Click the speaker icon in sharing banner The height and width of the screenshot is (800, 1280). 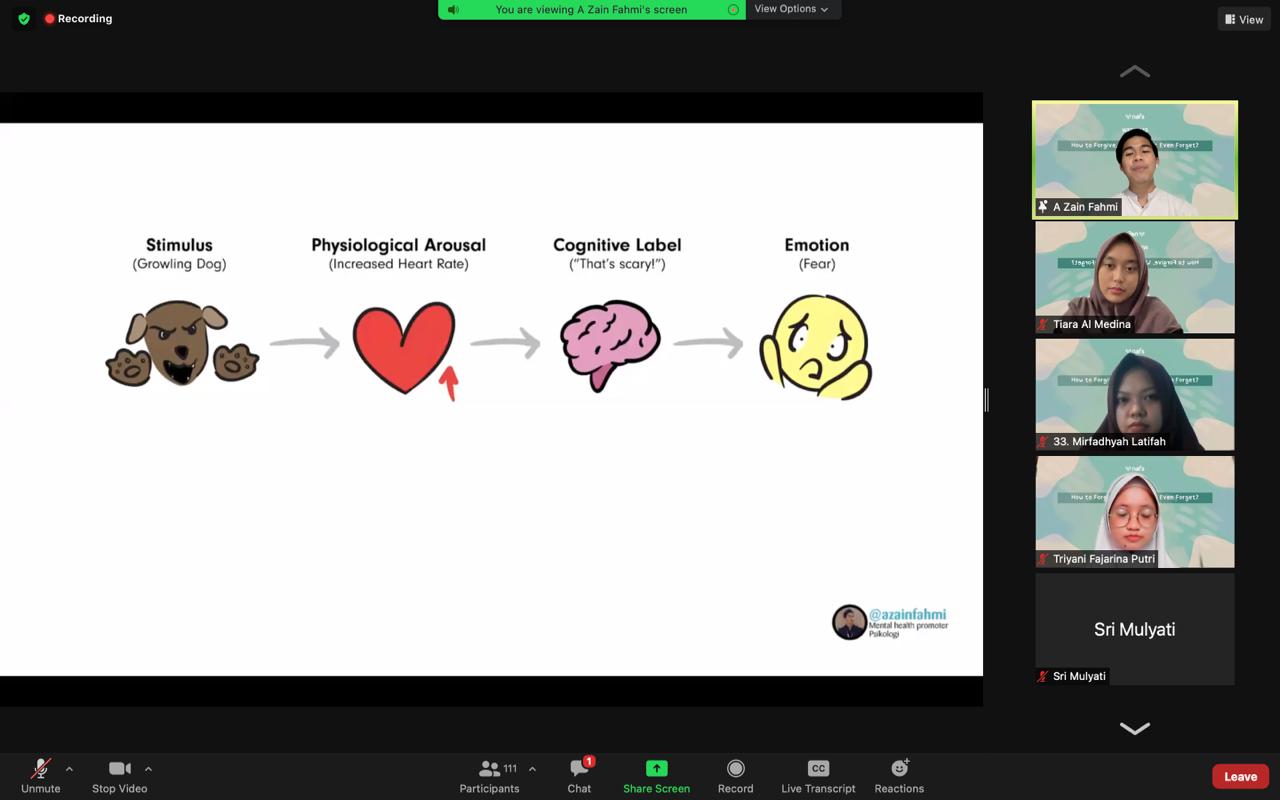tap(453, 10)
